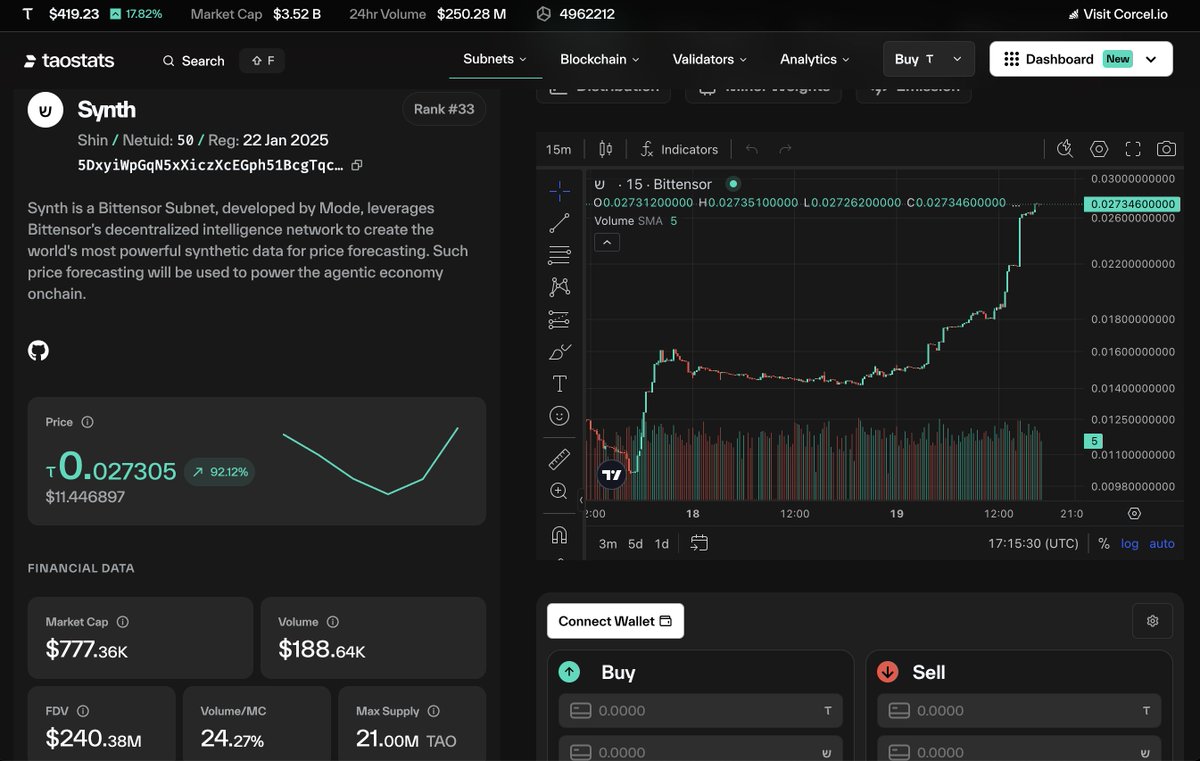Open the swap settings gear

[x=1152, y=621]
